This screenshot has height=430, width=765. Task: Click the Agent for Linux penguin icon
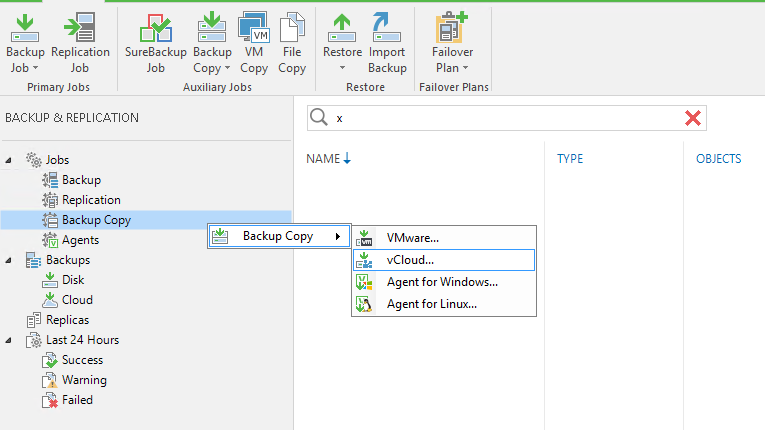364,304
